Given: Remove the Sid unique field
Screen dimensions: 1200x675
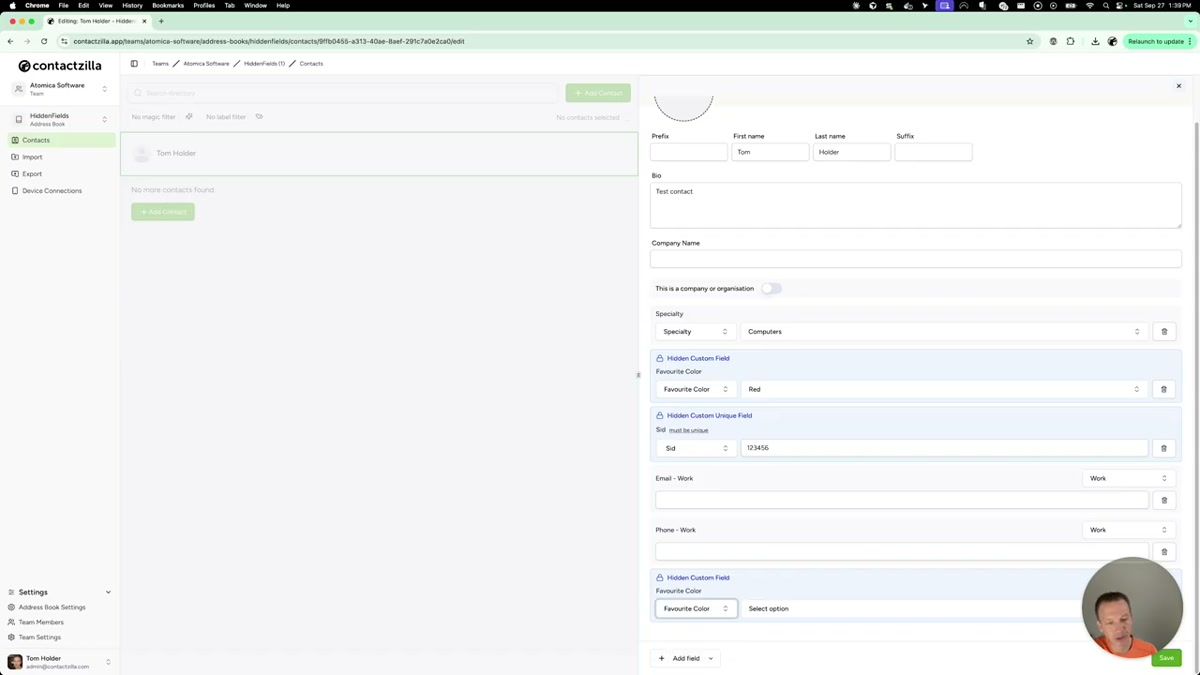Looking at the screenshot, I should click(1163, 448).
